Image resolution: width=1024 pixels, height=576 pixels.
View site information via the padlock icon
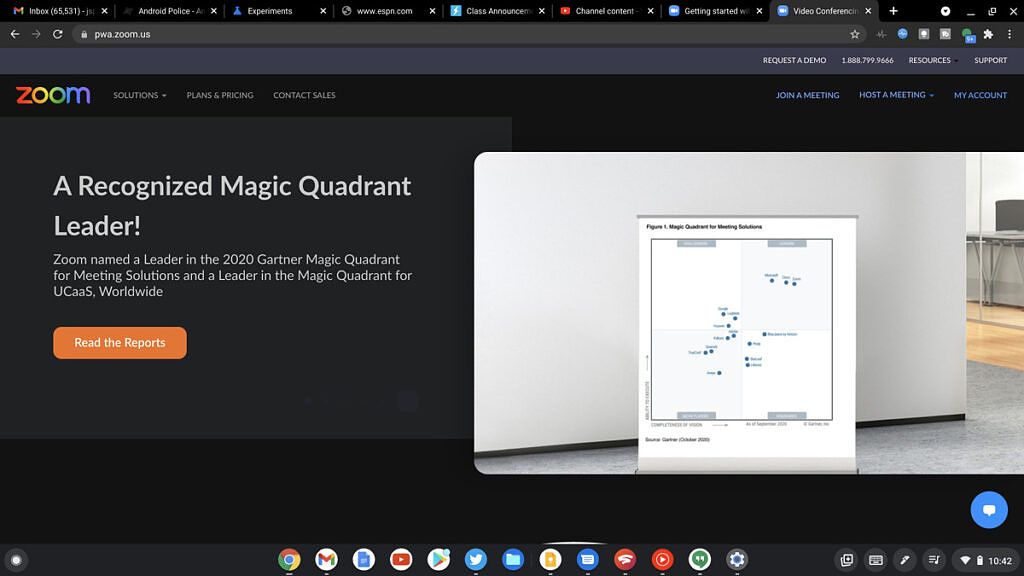coord(85,33)
